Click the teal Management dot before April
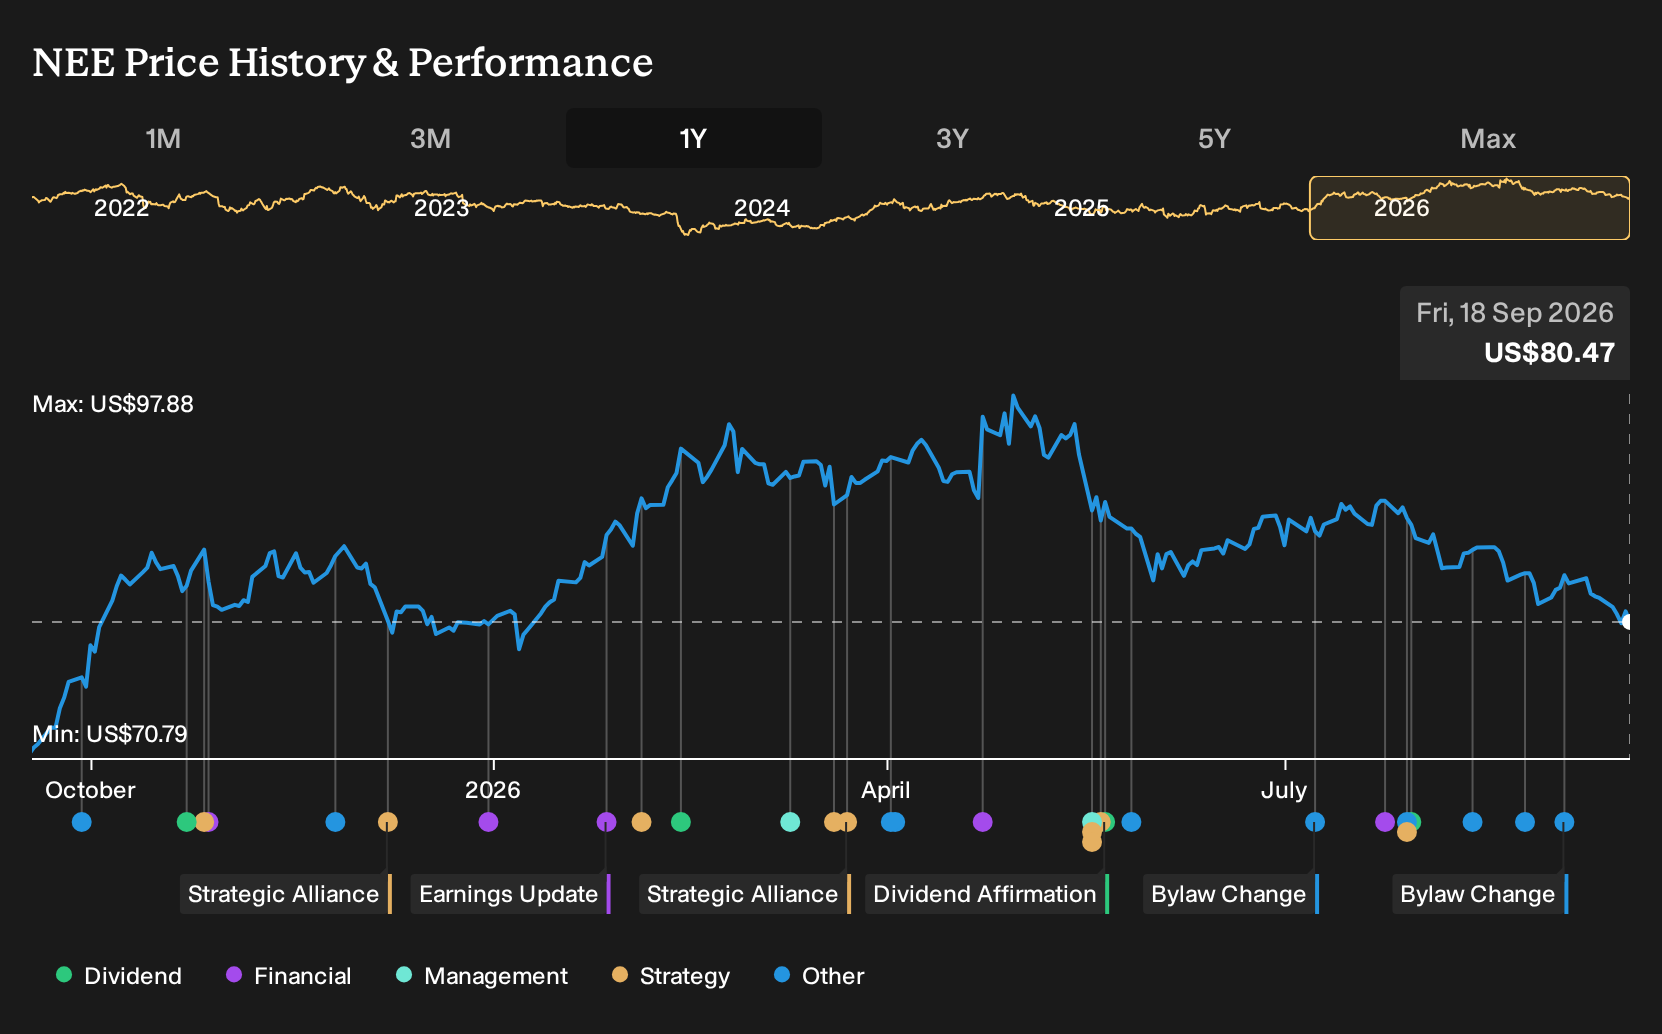 (790, 822)
